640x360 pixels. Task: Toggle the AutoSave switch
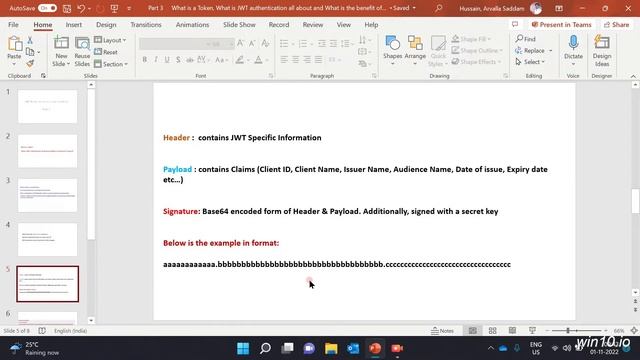(x=47, y=8)
